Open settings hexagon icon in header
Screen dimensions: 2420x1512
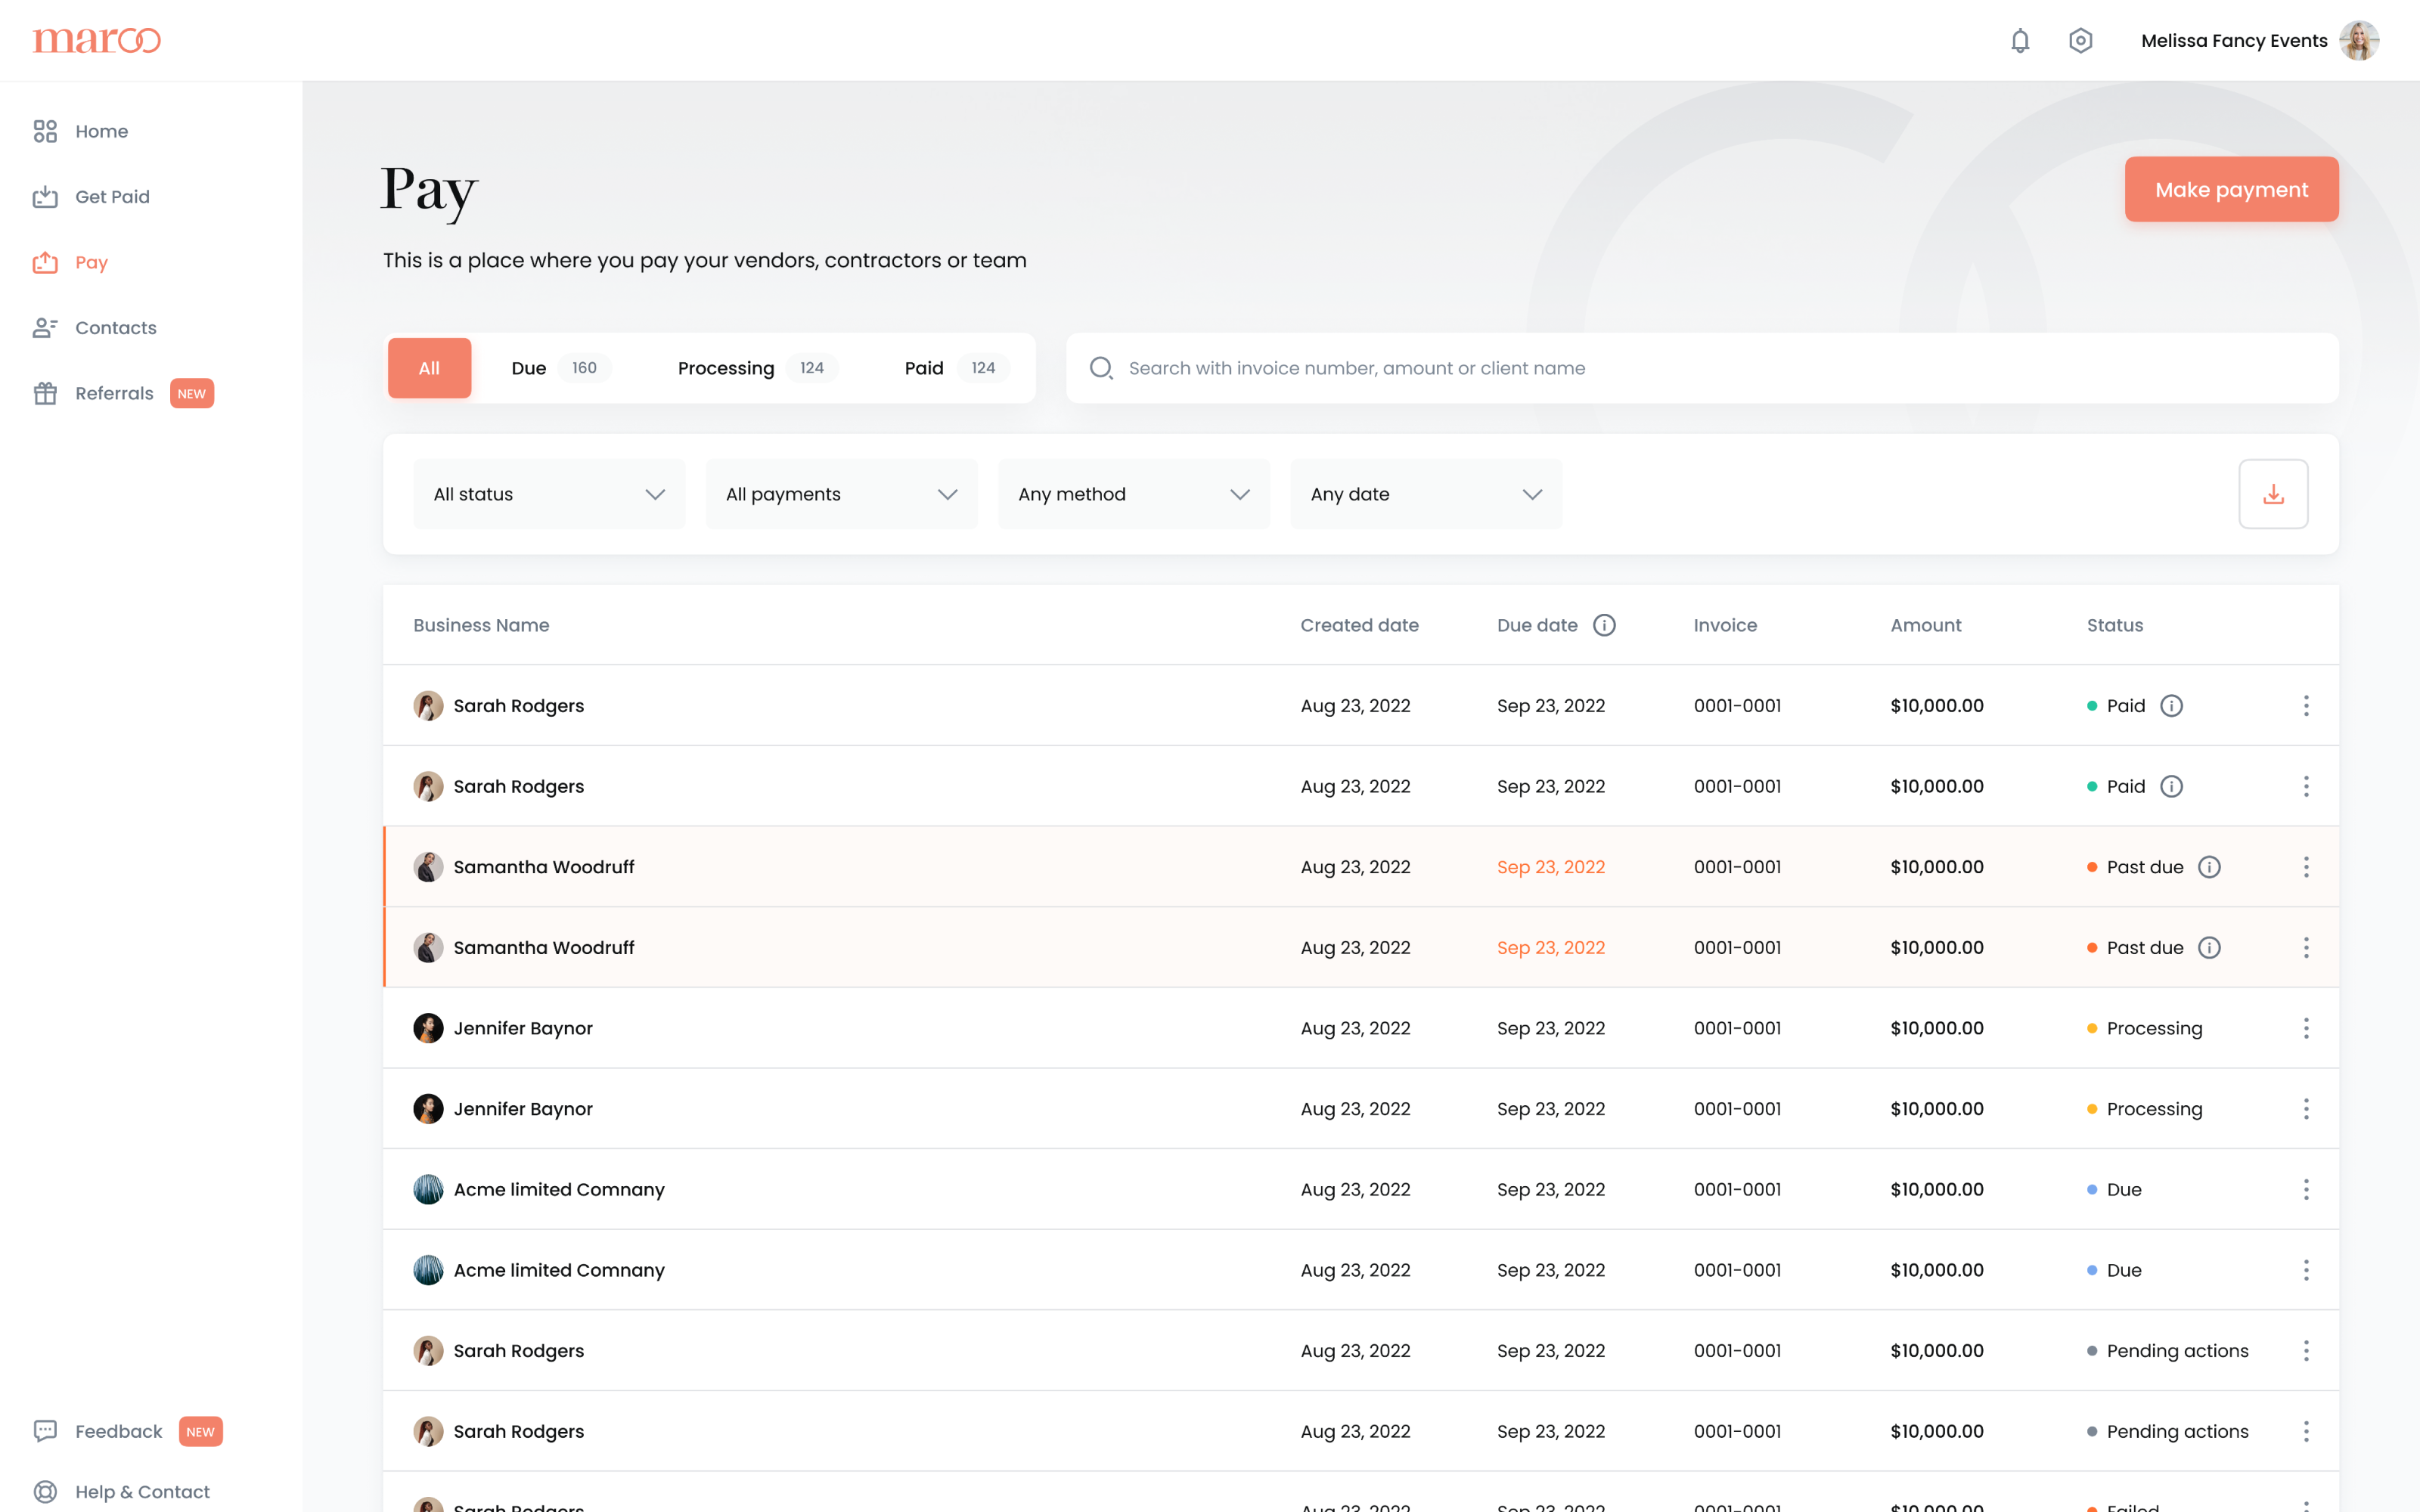(x=2080, y=41)
